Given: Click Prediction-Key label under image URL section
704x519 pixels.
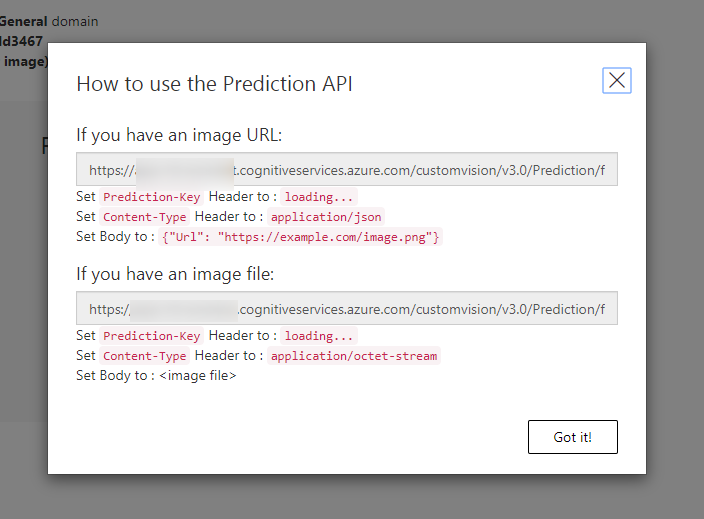Looking at the screenshot, I should [x=152, y=197].
